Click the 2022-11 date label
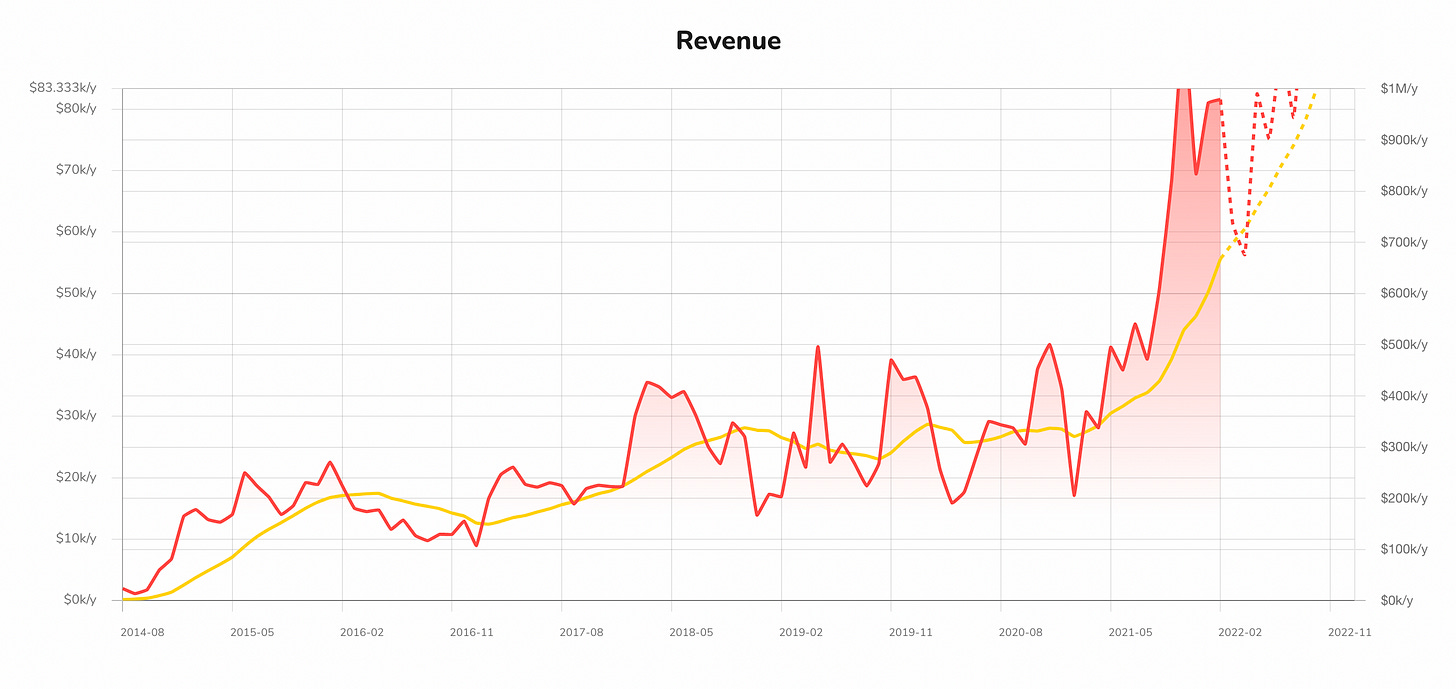Viewport: 1456px width, 689px height. 1349,632
